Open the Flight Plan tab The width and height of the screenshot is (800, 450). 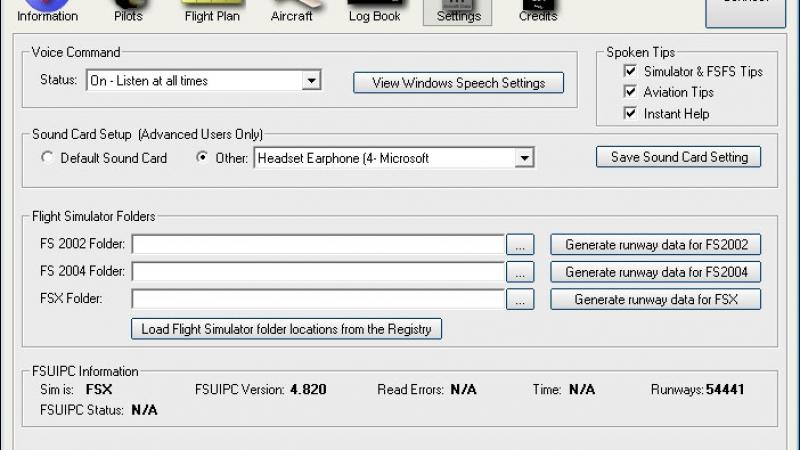tap(212, 12)
